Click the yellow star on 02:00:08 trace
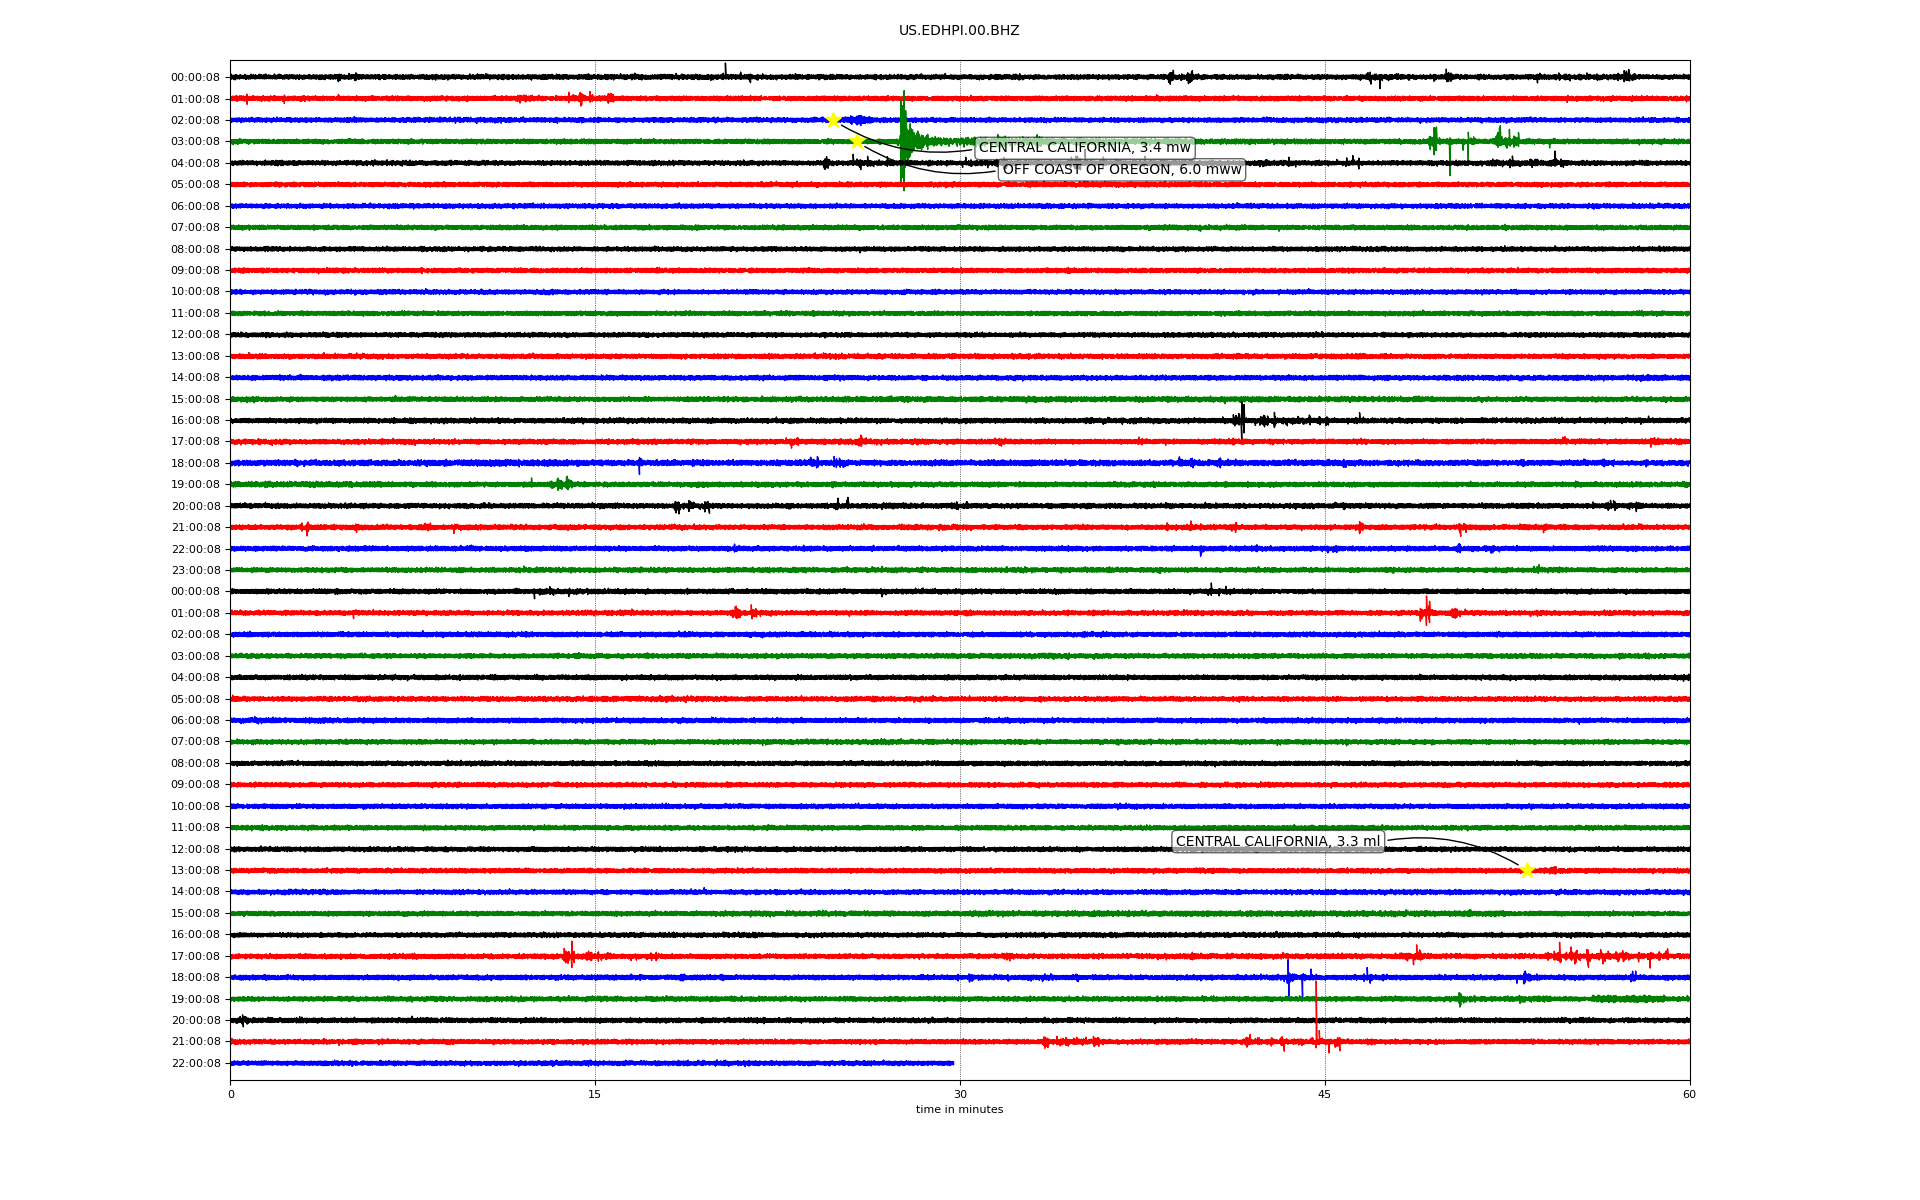1920x1200 pixels. tap(833, 120)
